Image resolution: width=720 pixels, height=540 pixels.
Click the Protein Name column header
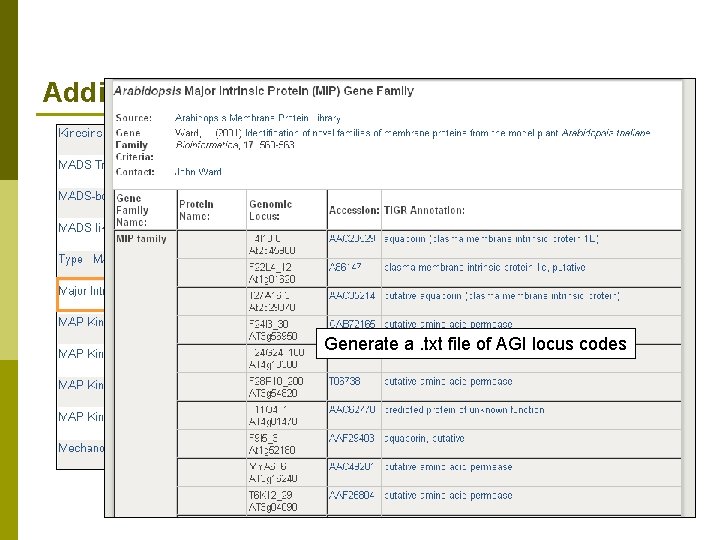click(x=212, y=210)
